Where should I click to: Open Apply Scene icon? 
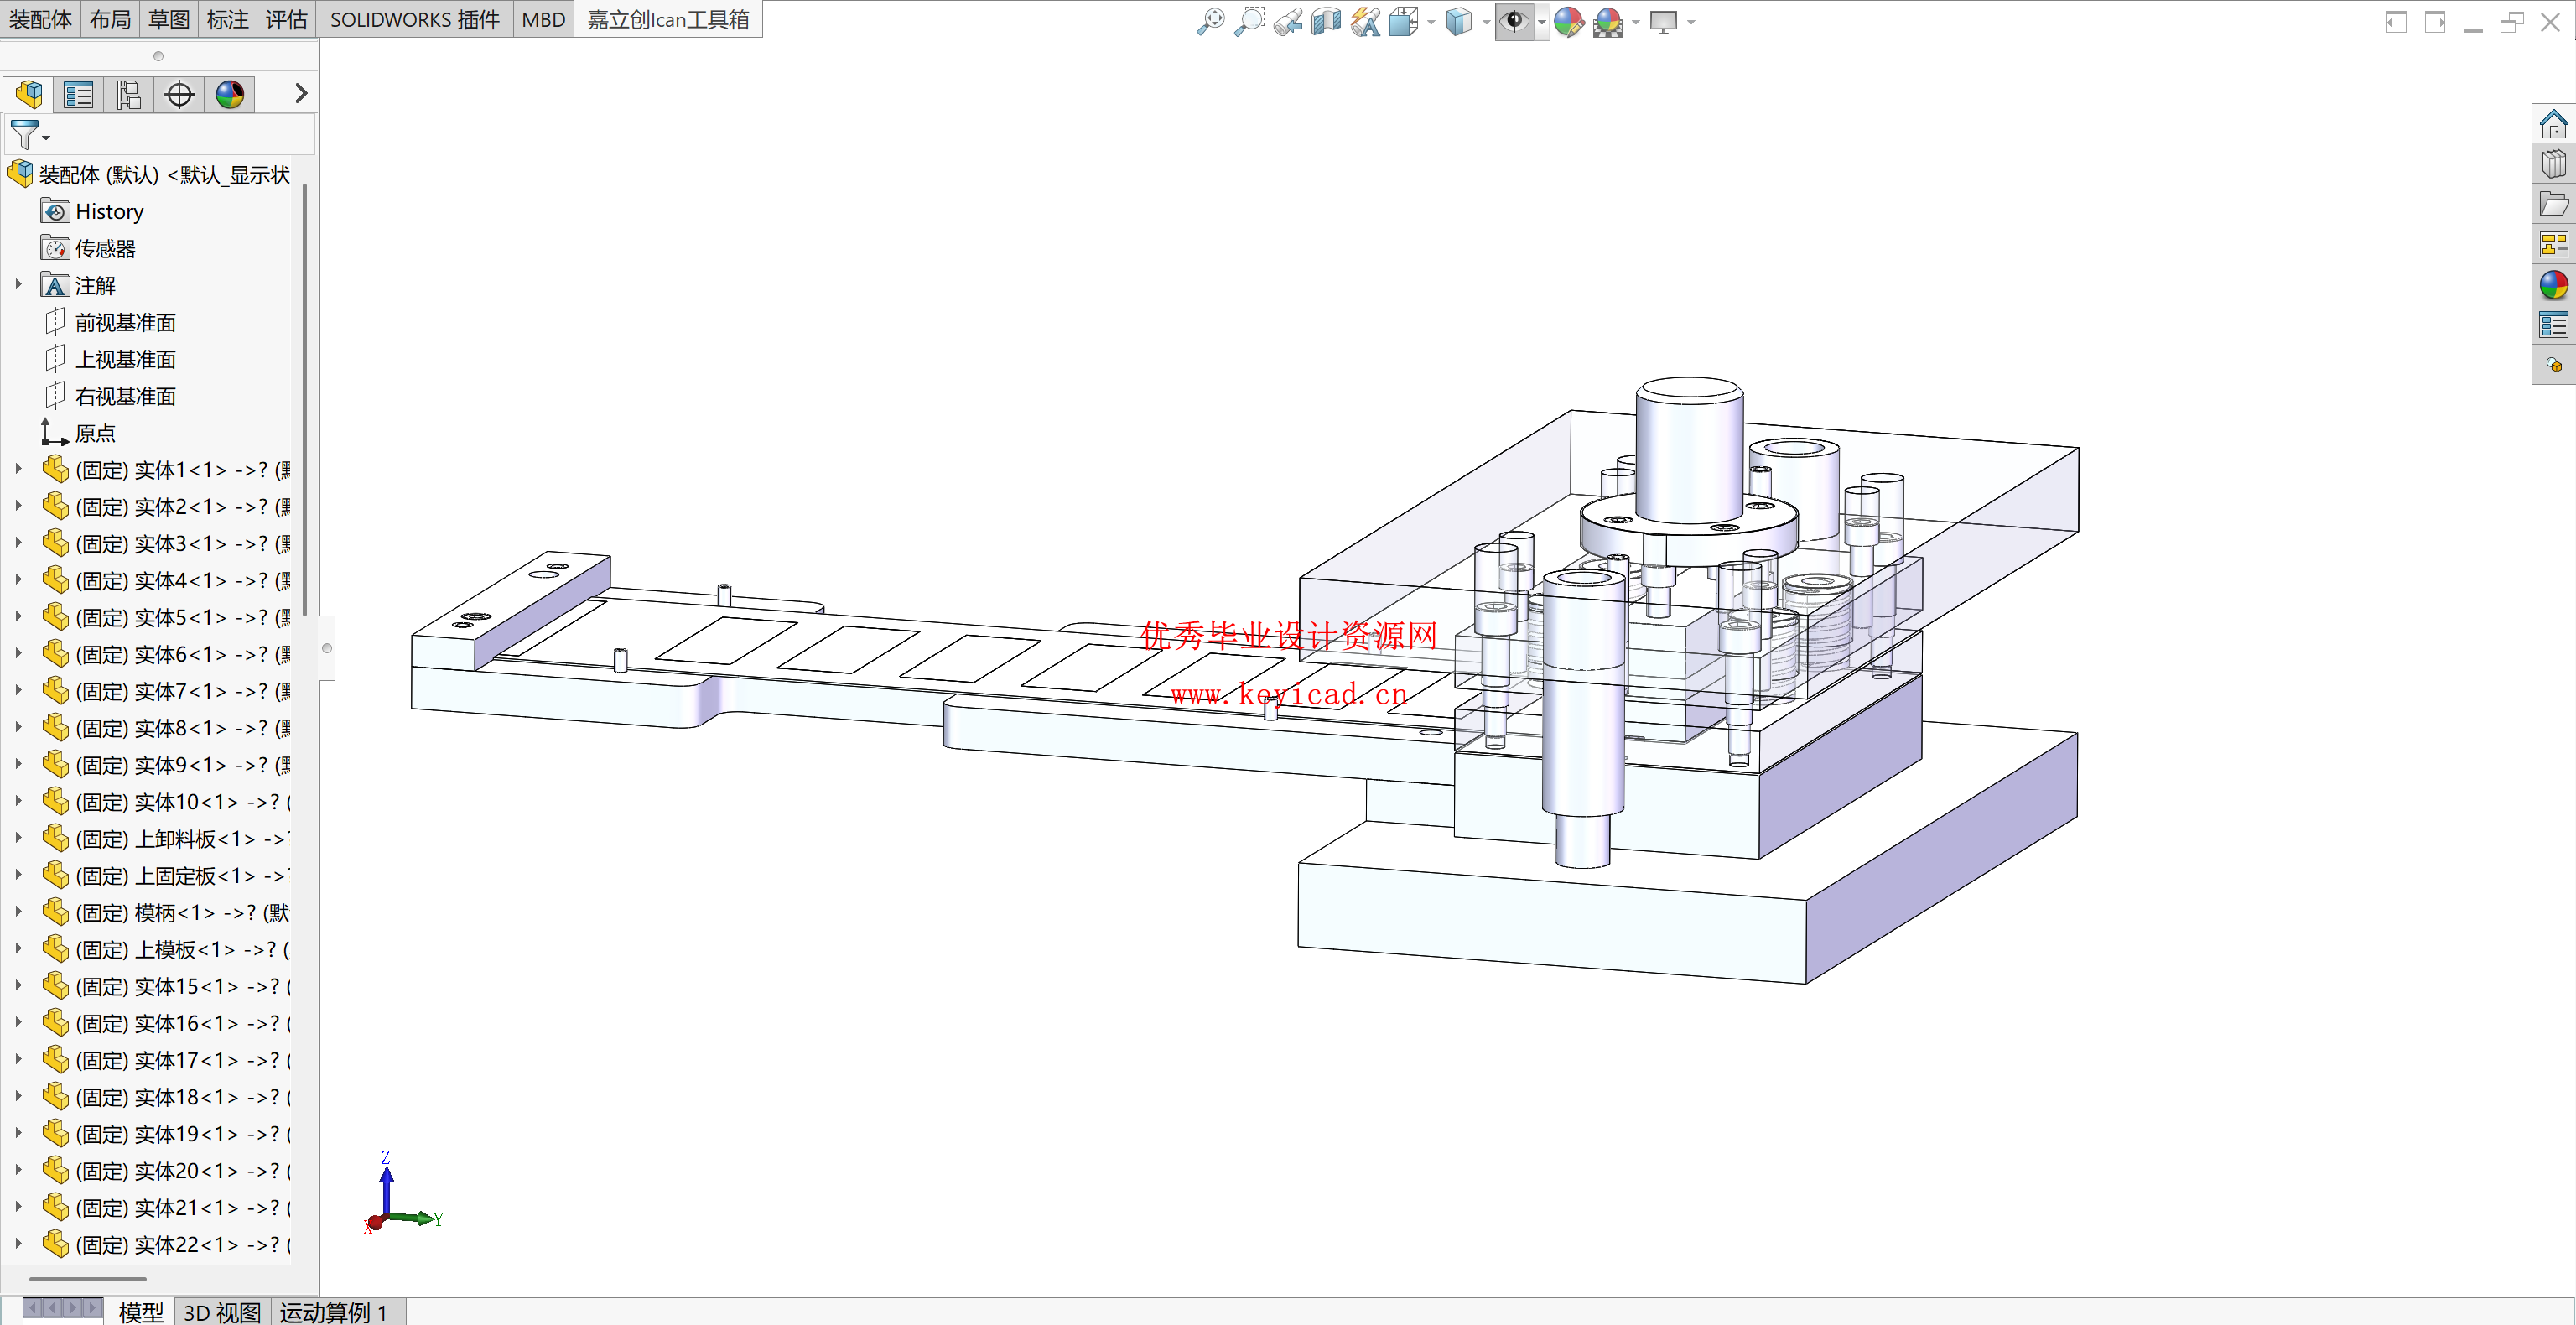click(1608, 21)
